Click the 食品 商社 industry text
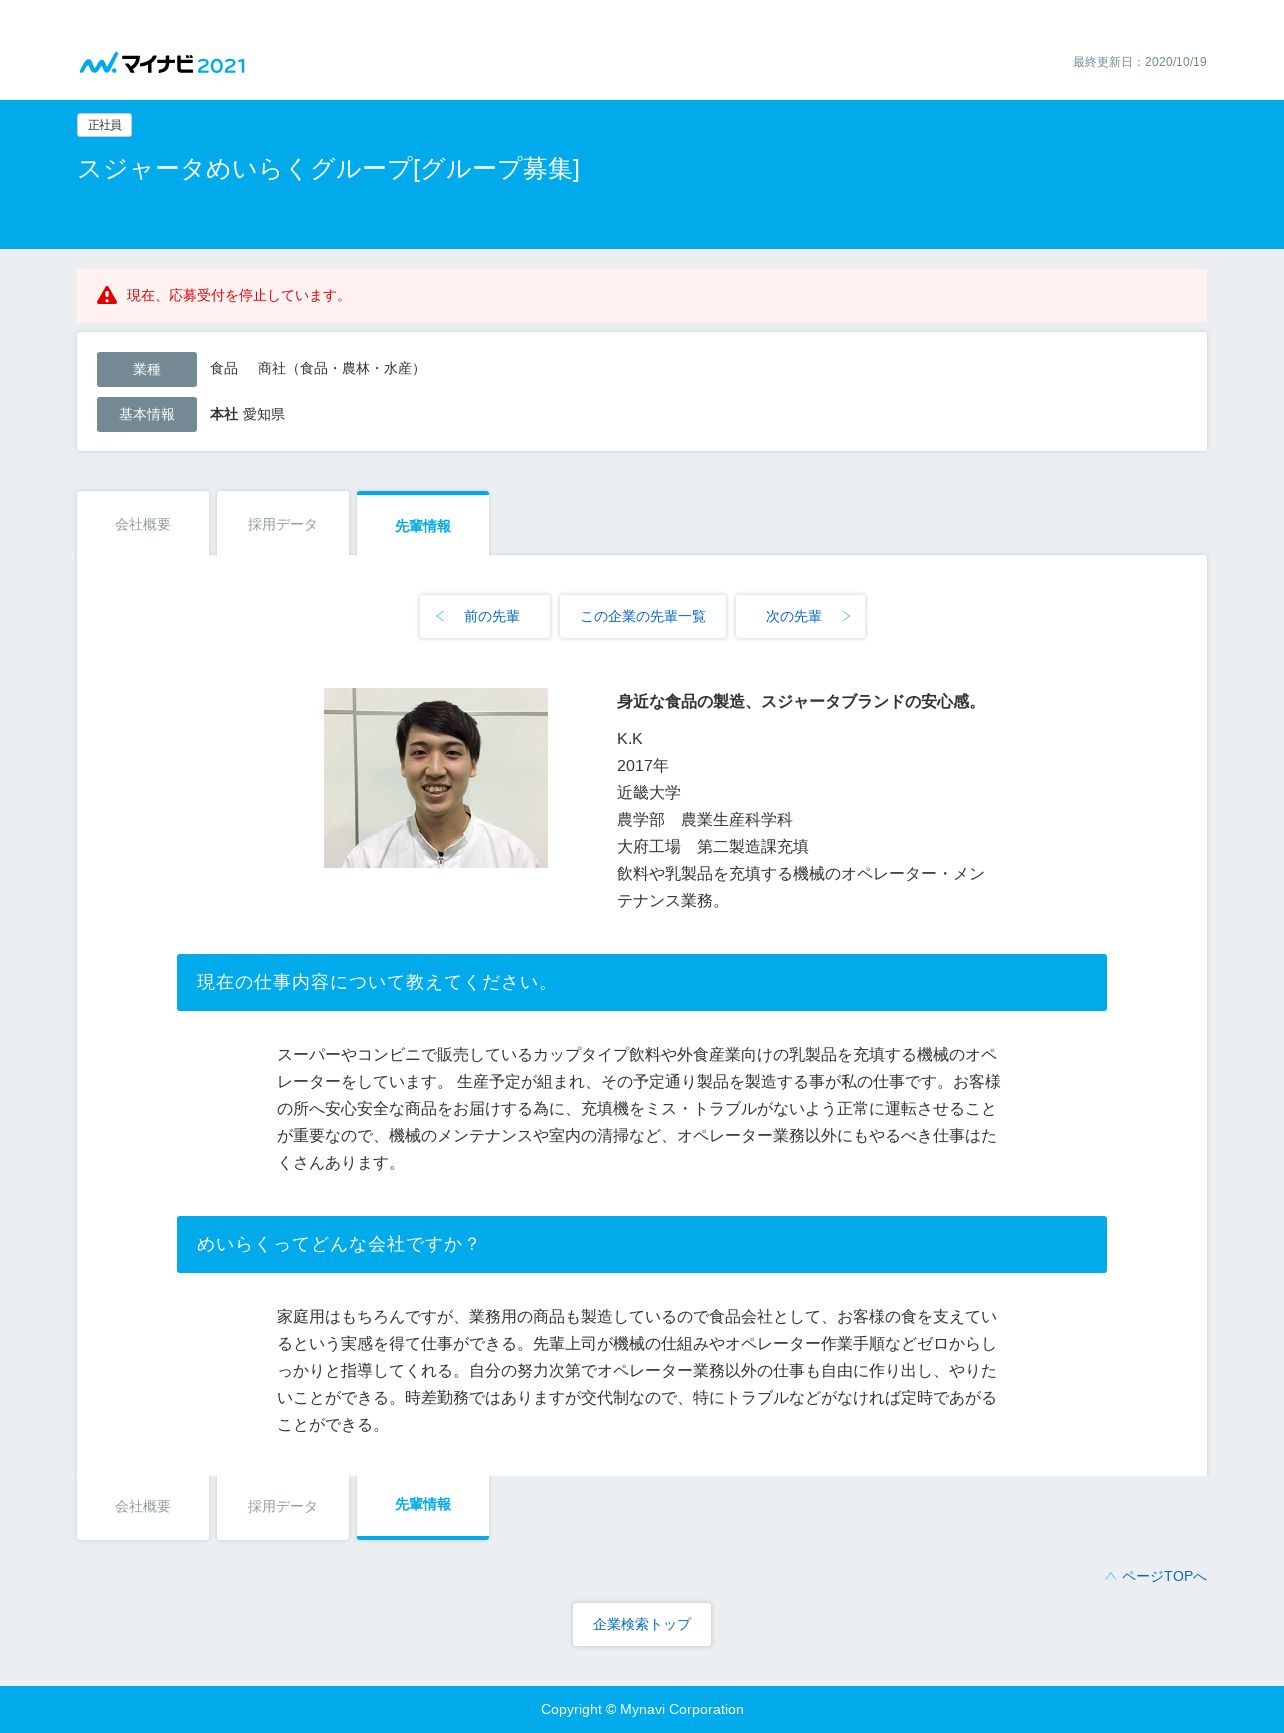Viewport: 1284px width, 1733px height. click(318, 368)
